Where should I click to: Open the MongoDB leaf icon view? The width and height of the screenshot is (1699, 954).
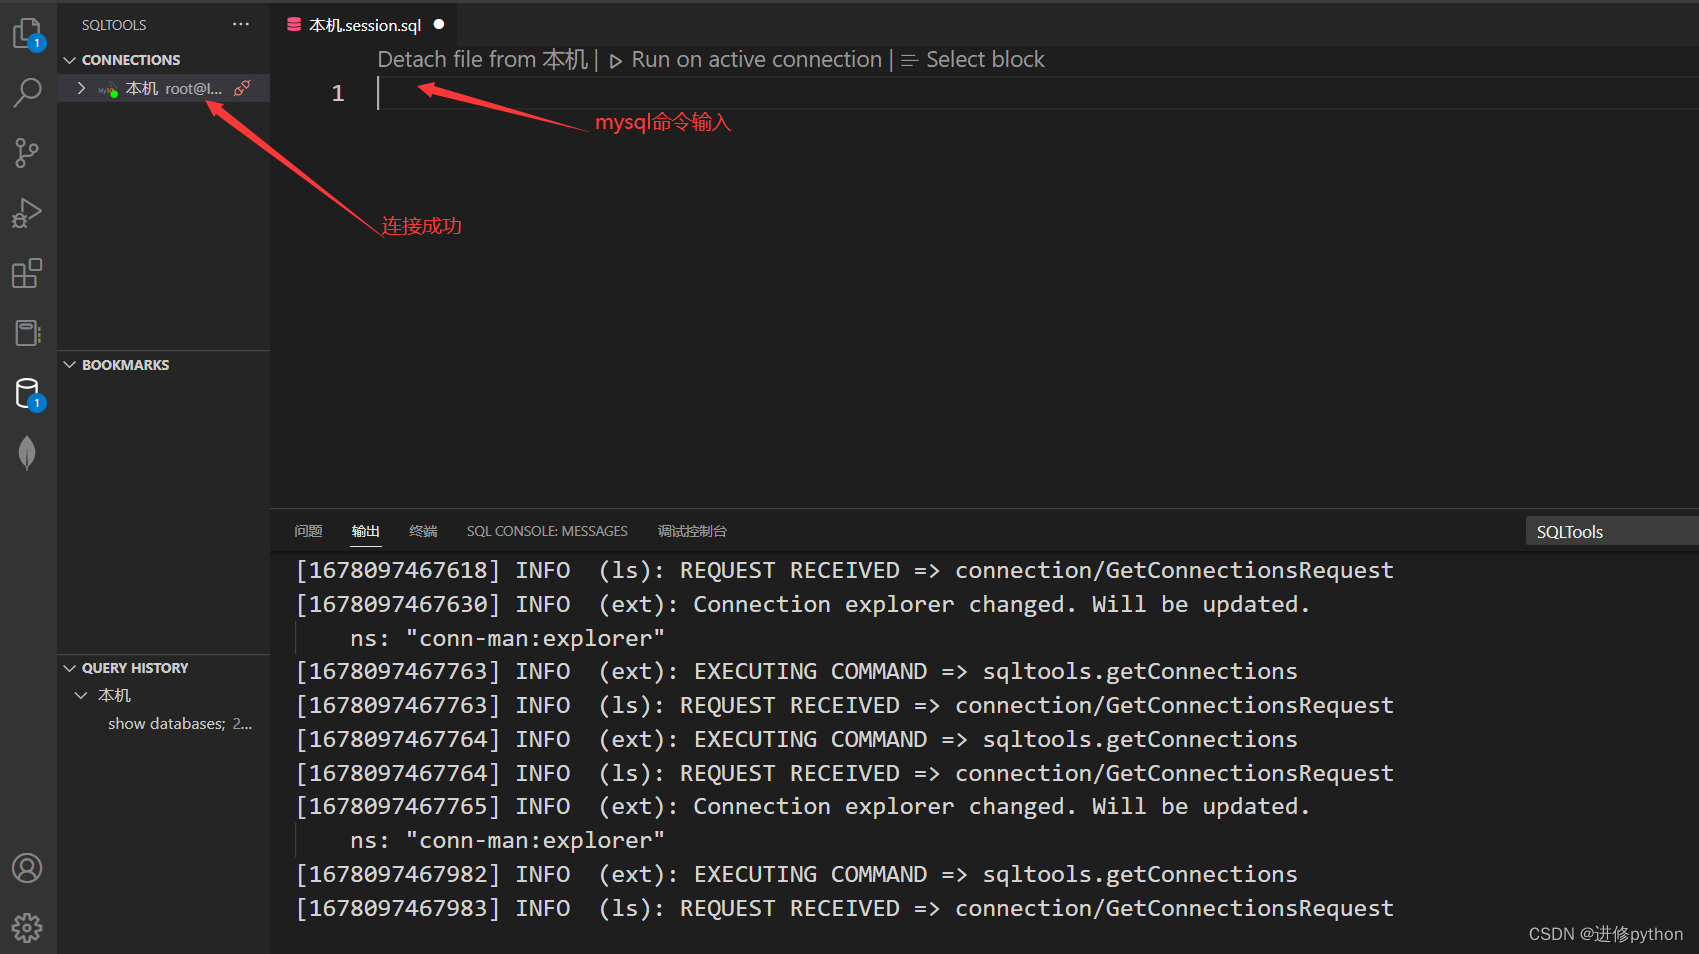[27, 453]
